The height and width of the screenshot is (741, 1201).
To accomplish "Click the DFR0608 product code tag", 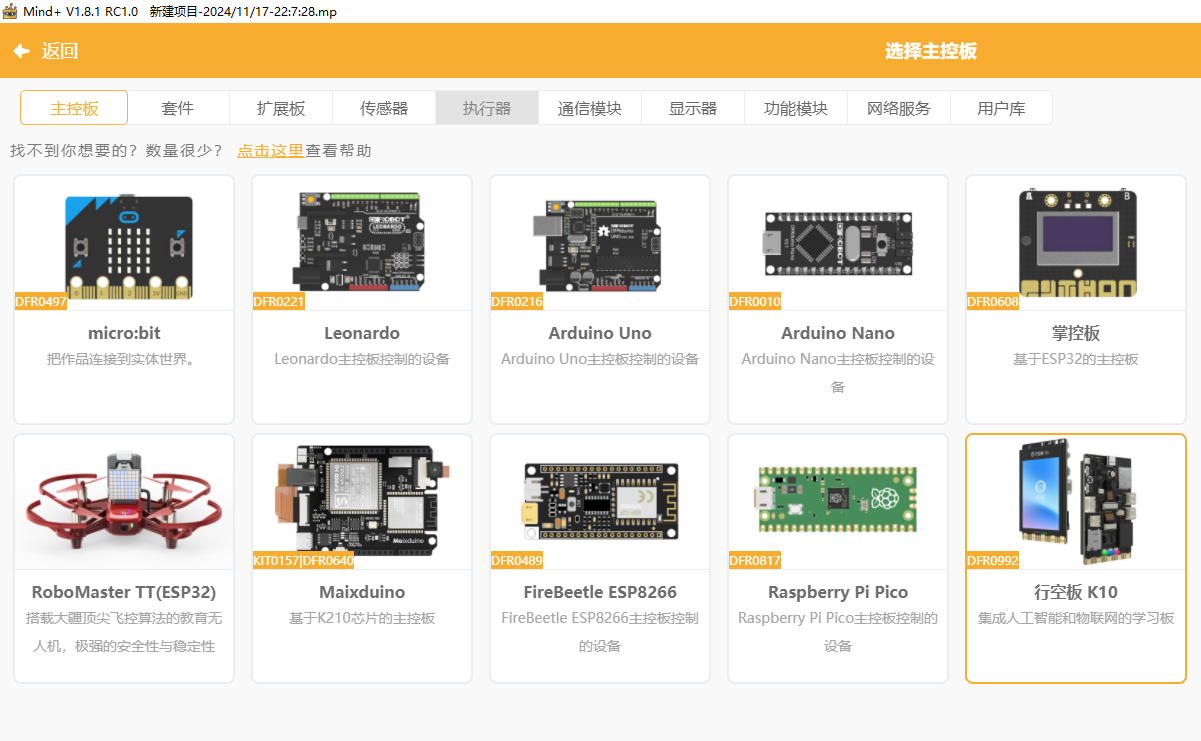I will 993,302.
